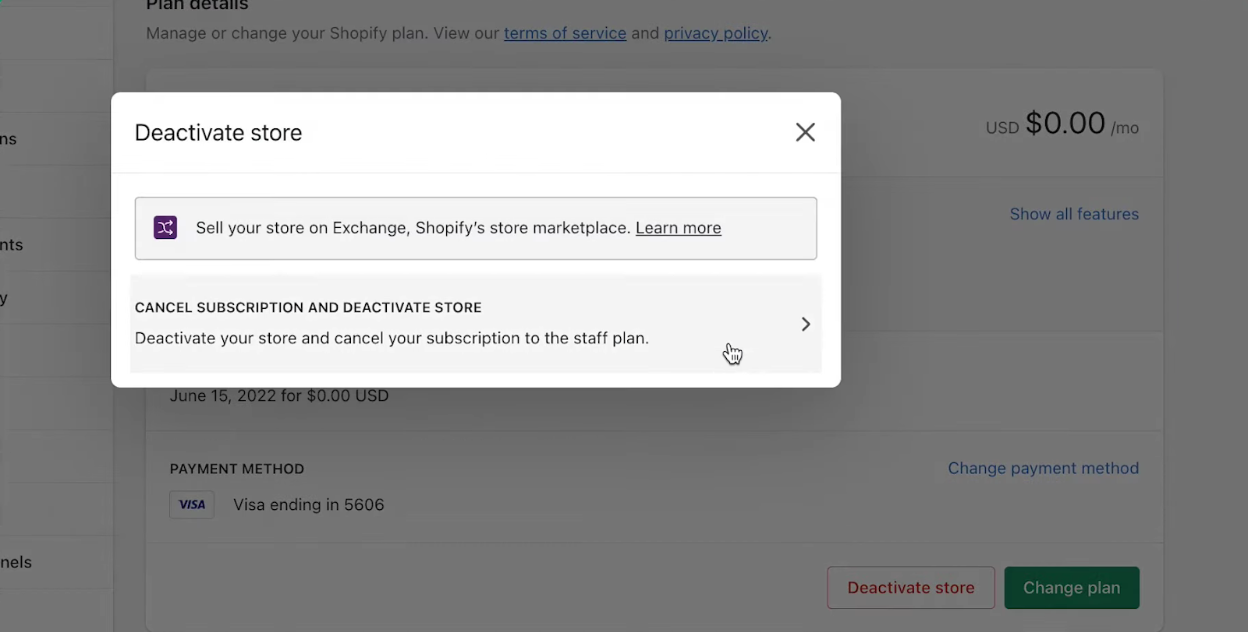Click the green Change plan button
This screenshot has width=1248, height=632.
(1071, 587)
